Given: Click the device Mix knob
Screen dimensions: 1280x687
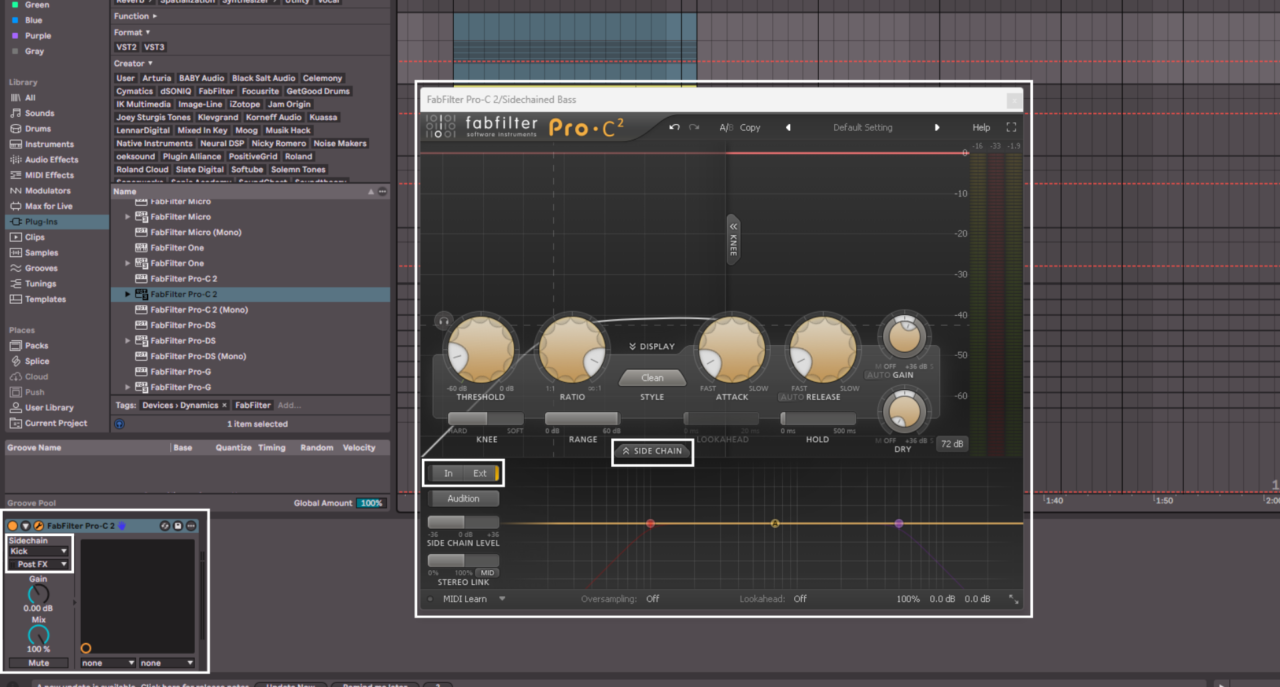Looking at the screenshot, I should tap(38, 635).
